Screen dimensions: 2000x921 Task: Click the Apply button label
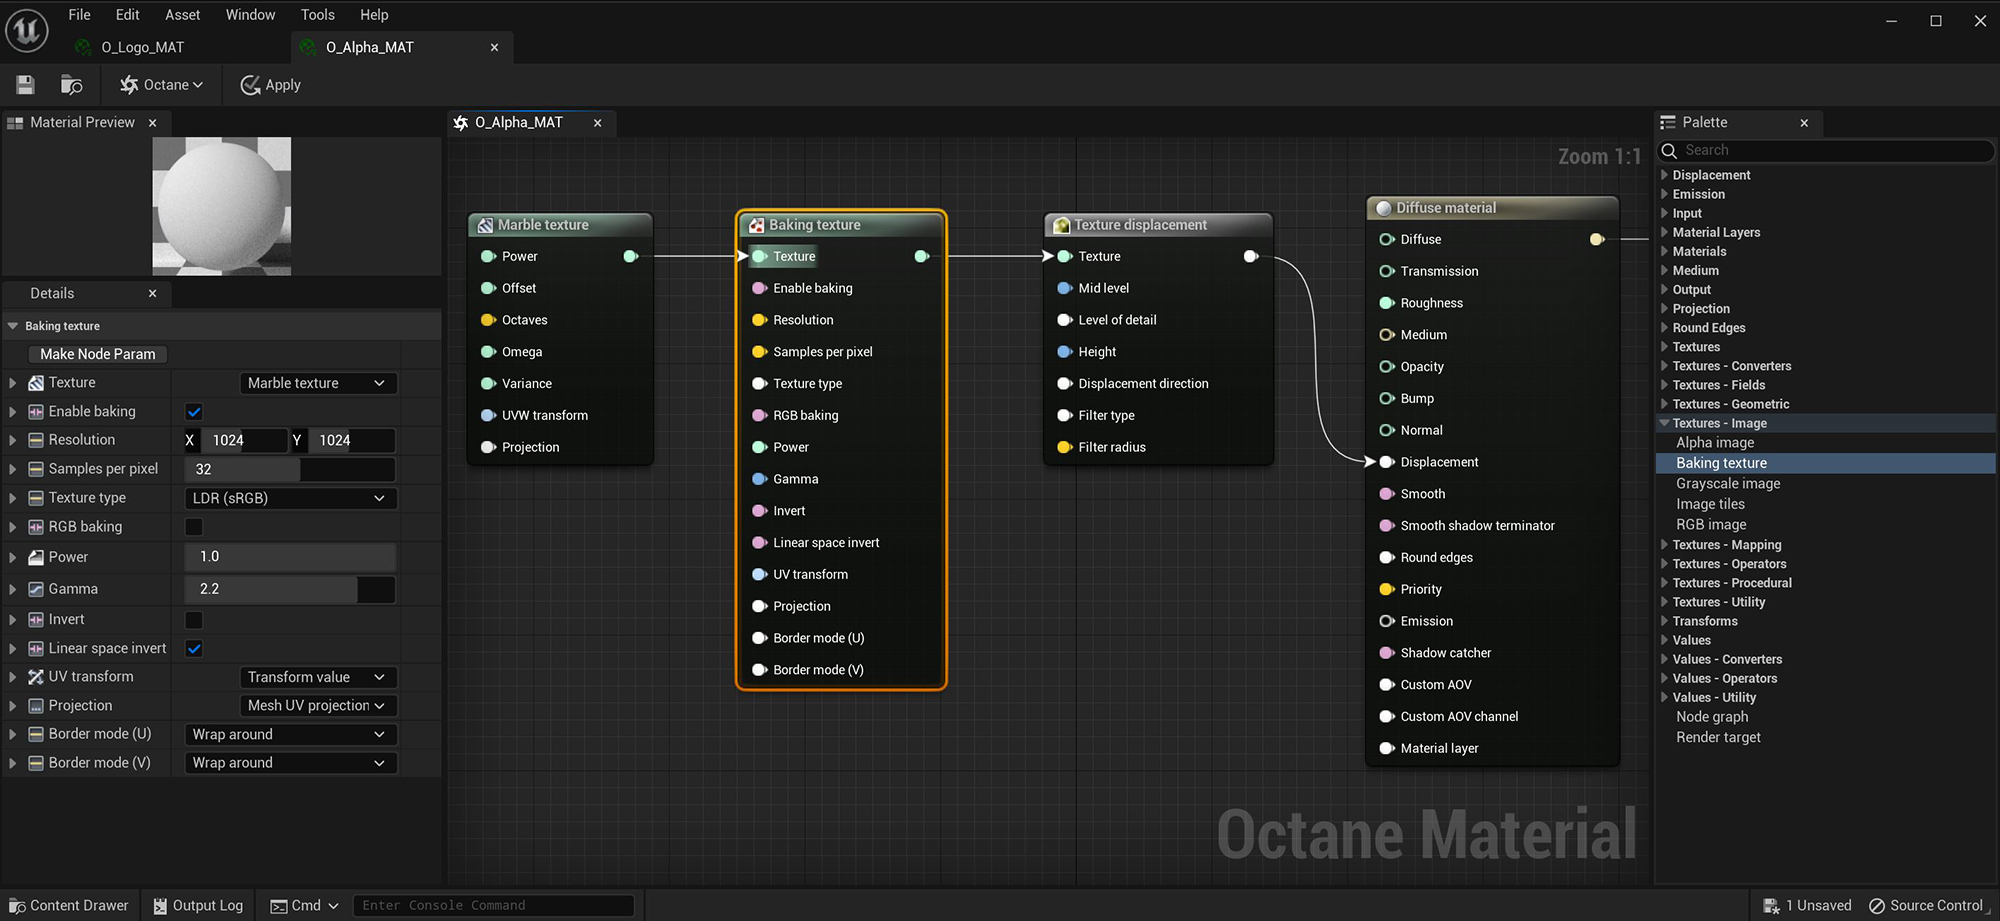tap(283, 85)
